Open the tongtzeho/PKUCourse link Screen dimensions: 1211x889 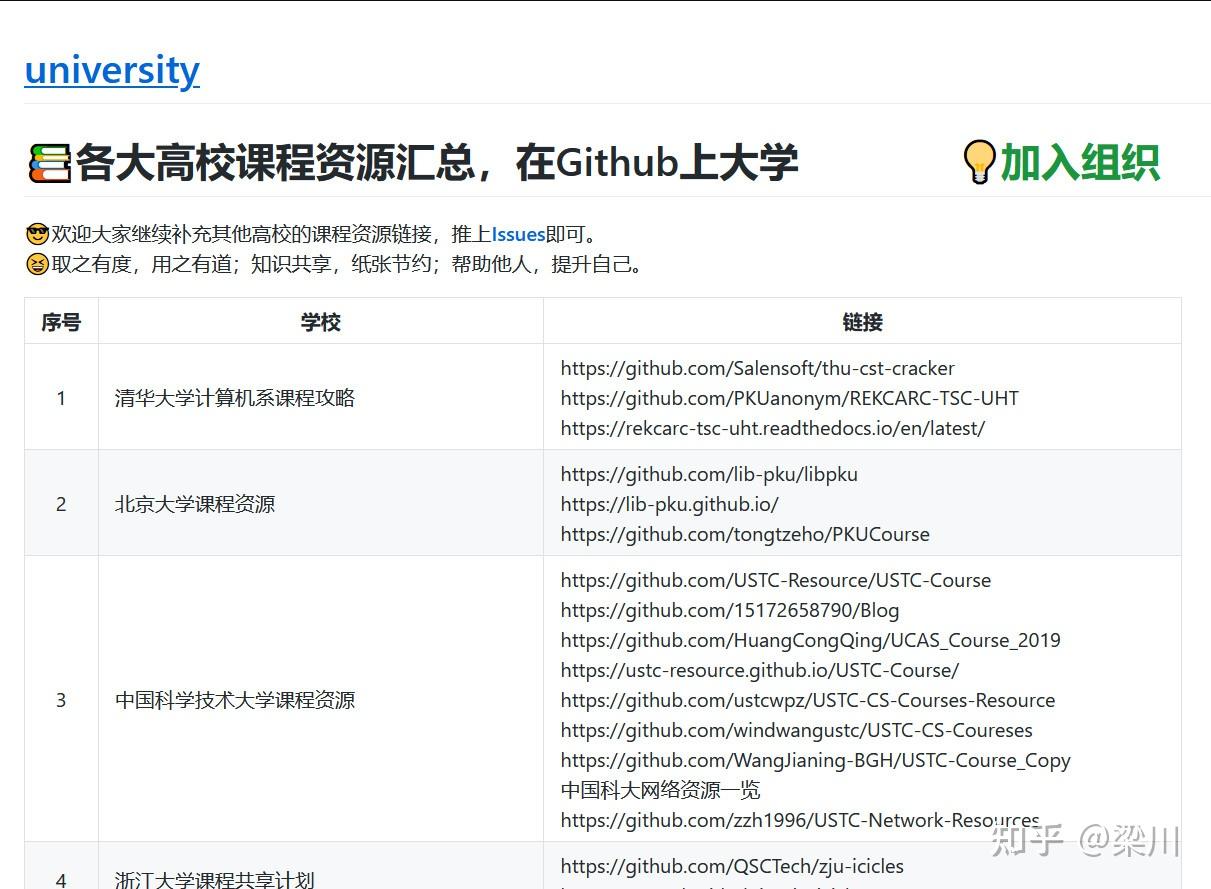(744, 534)
